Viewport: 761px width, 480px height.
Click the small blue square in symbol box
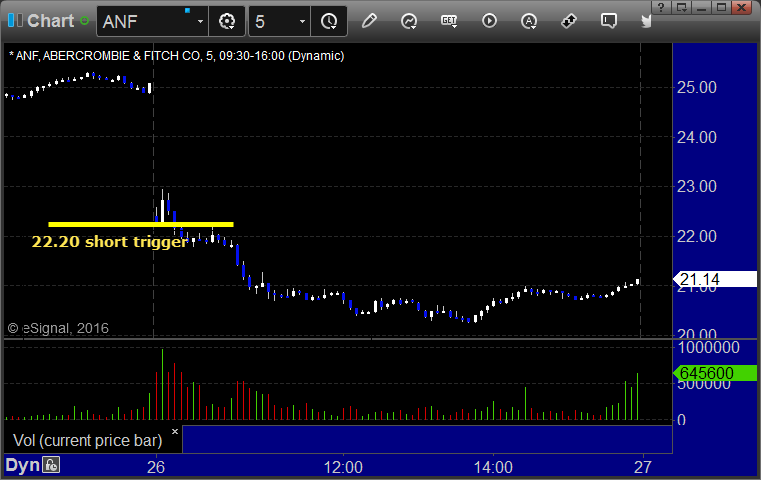click(x=188, y=10)
